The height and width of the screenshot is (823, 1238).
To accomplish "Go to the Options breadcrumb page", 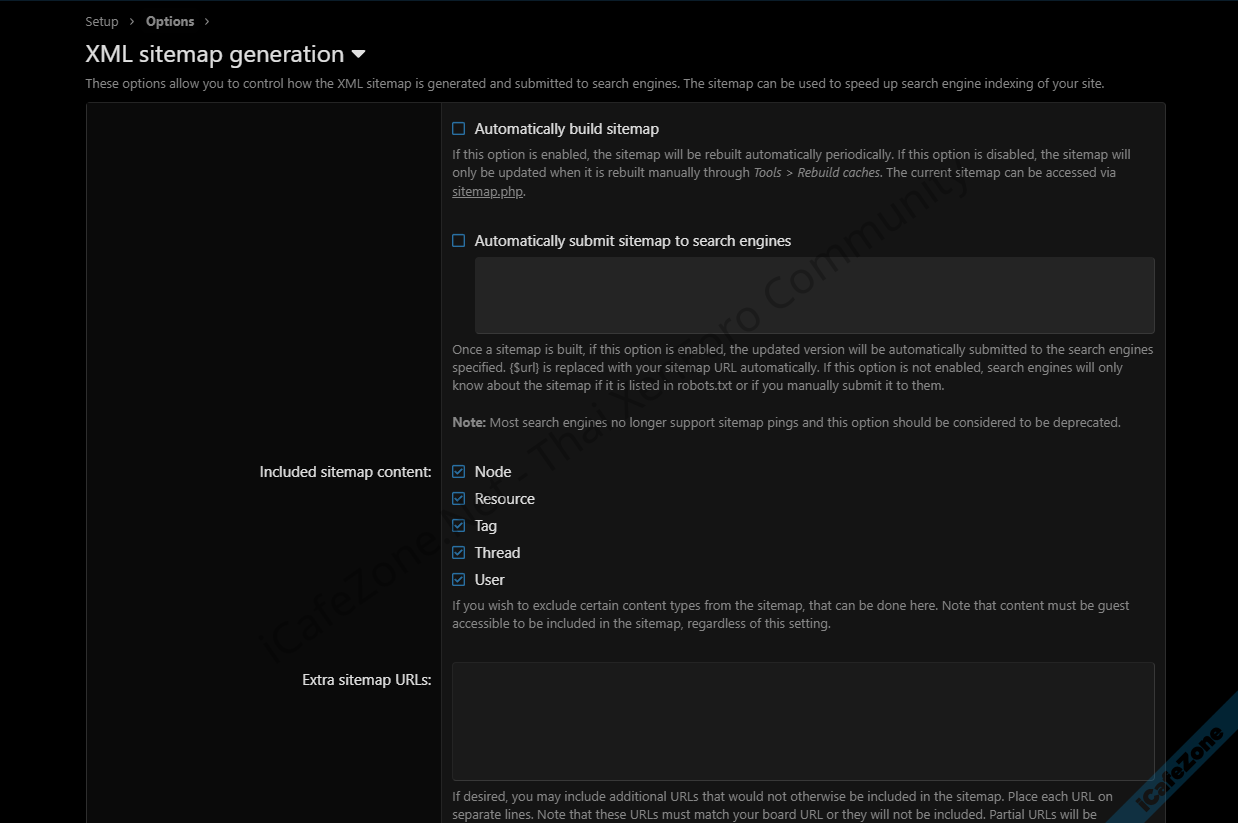I will click(170, 21).
